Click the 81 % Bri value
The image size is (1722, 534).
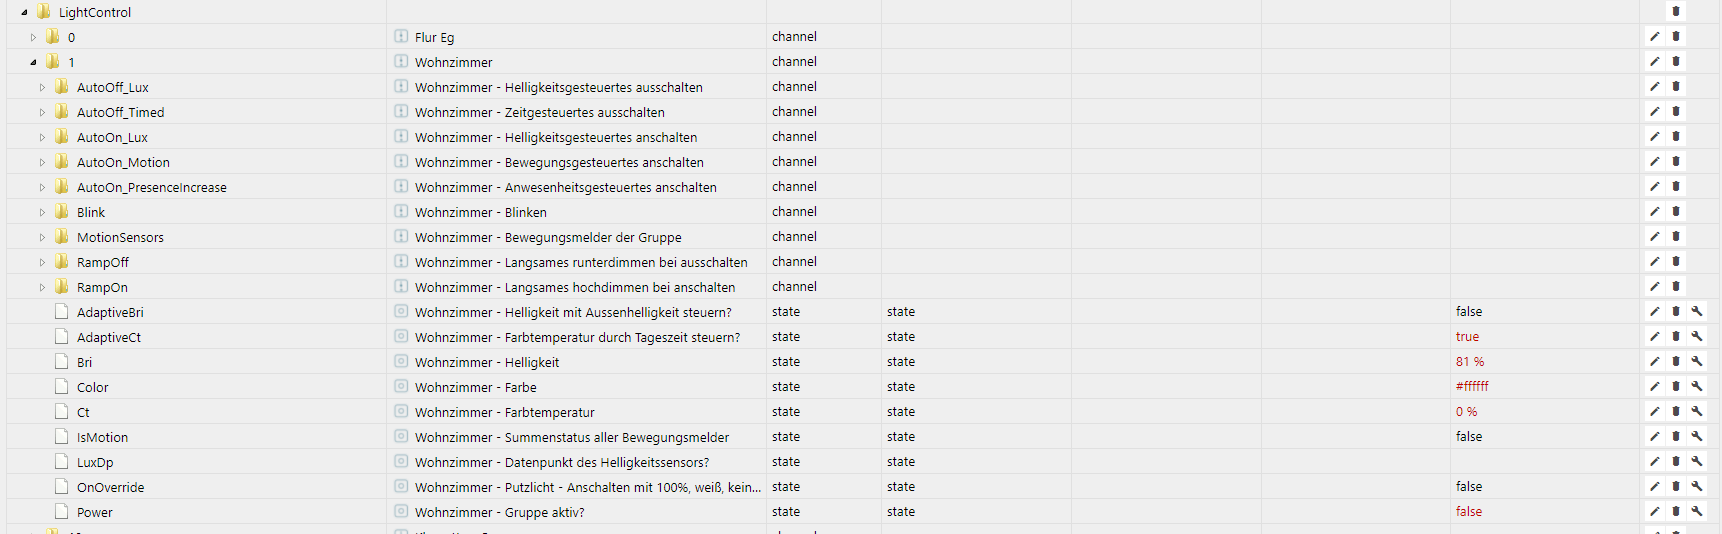(x=1470, y=362)
